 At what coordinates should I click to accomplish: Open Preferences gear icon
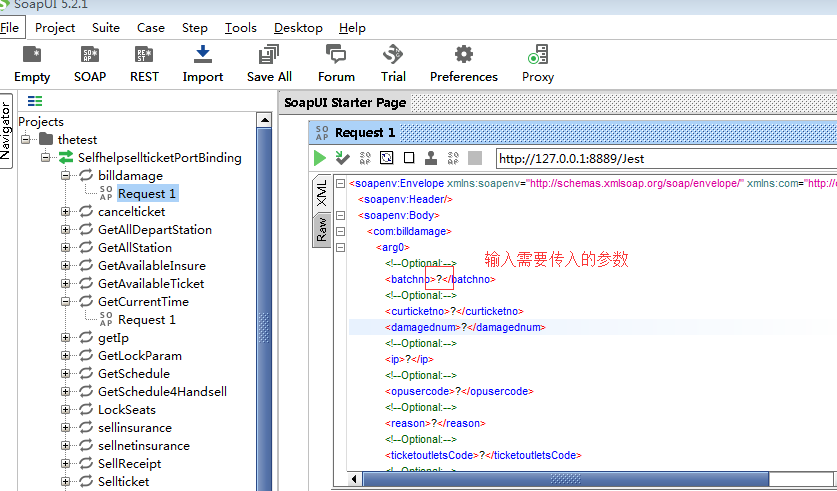click(463, 54)
